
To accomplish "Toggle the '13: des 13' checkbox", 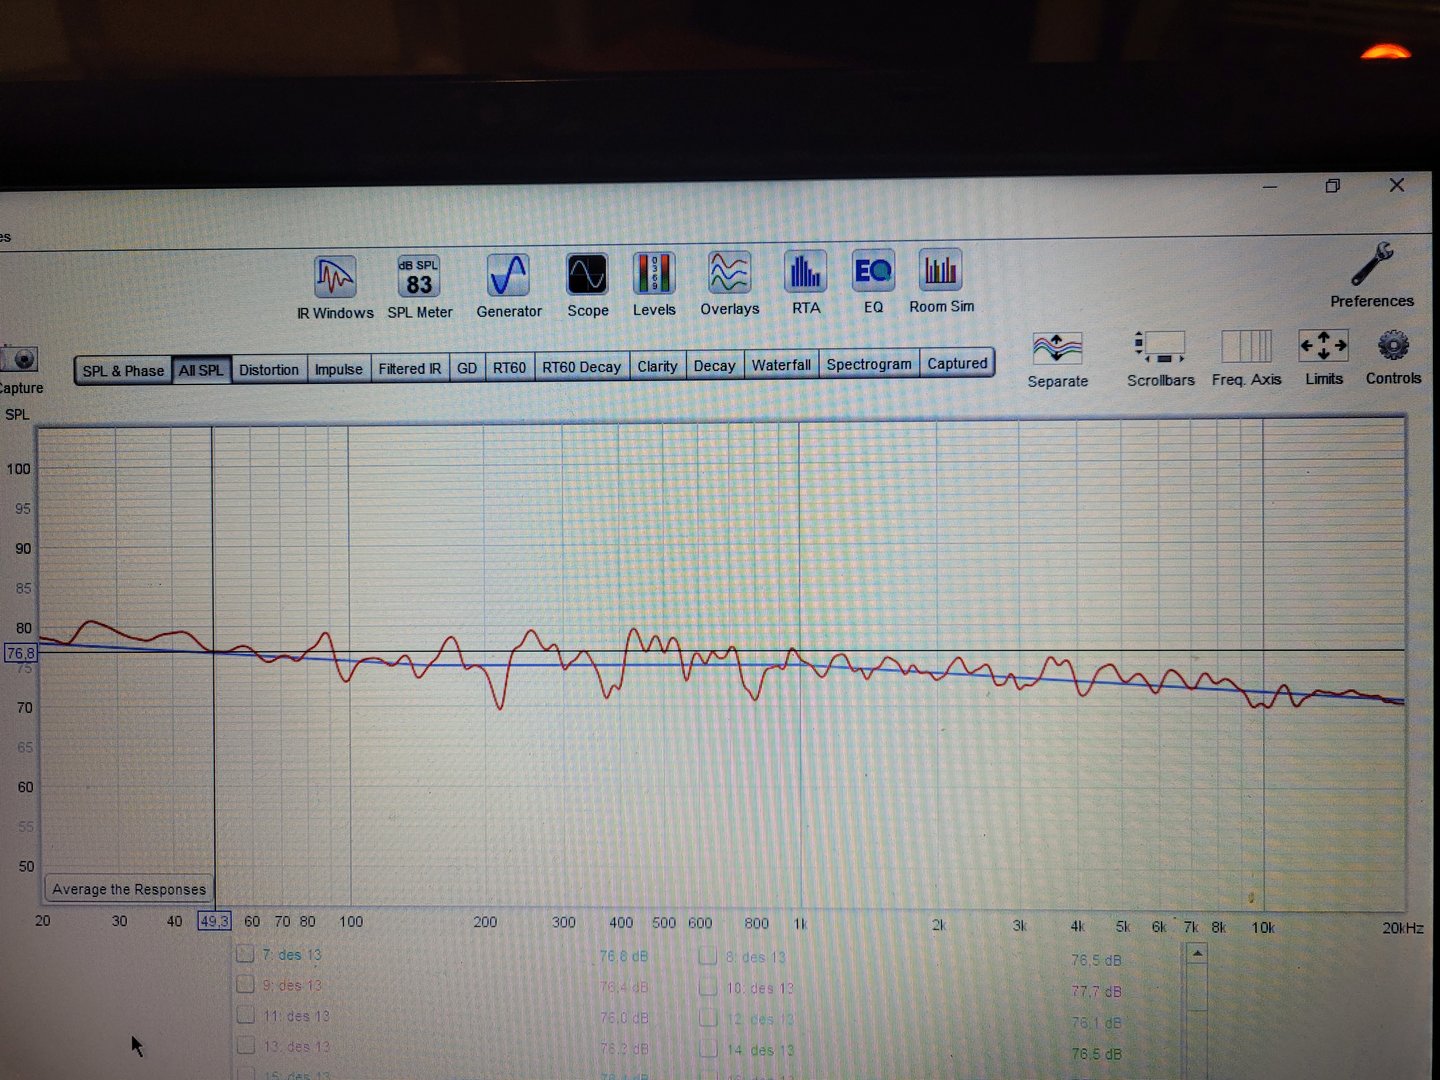I will pos(245,1046).
